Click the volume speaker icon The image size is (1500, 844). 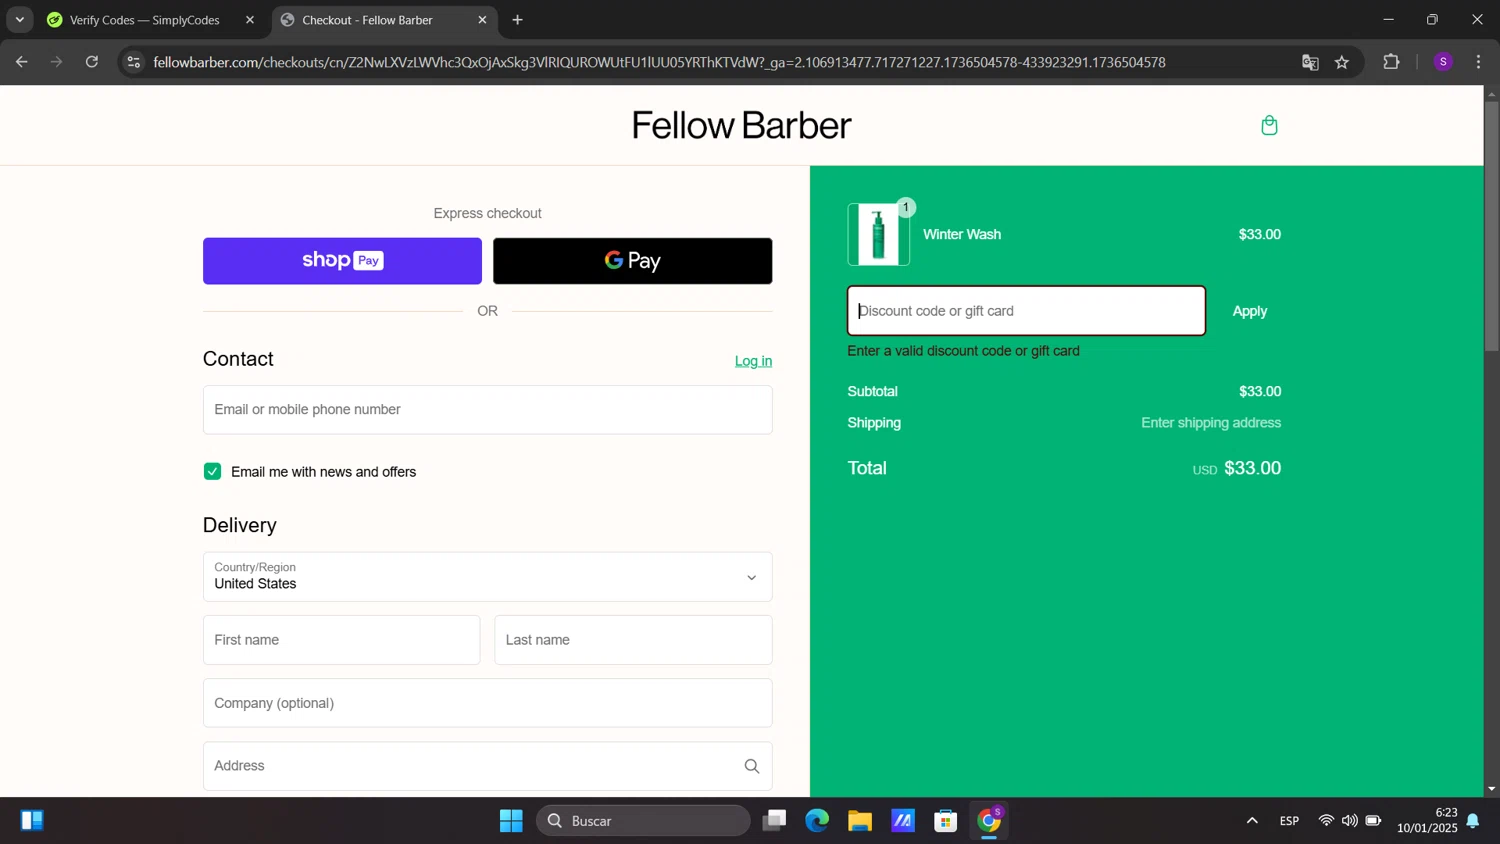(x=1350, y=821)
